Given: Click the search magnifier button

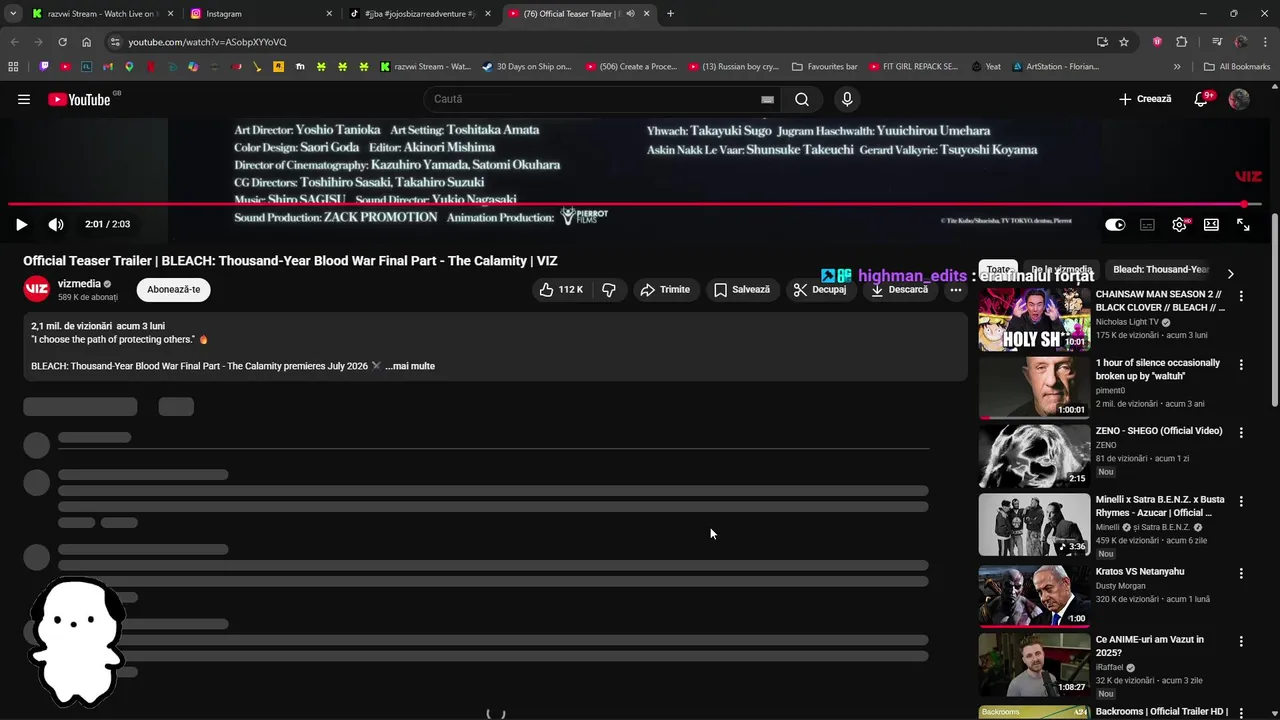Looking at the screenshot, I should pyautogui.click(x=802, y=99).
